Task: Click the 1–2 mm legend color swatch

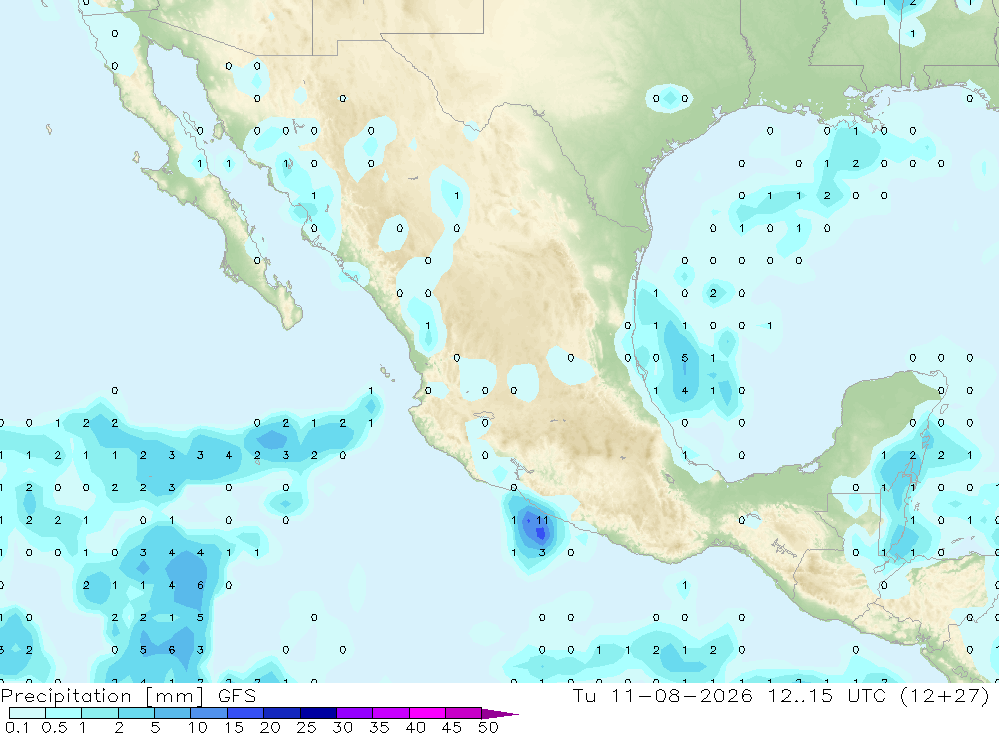Action: click(100, 713)
